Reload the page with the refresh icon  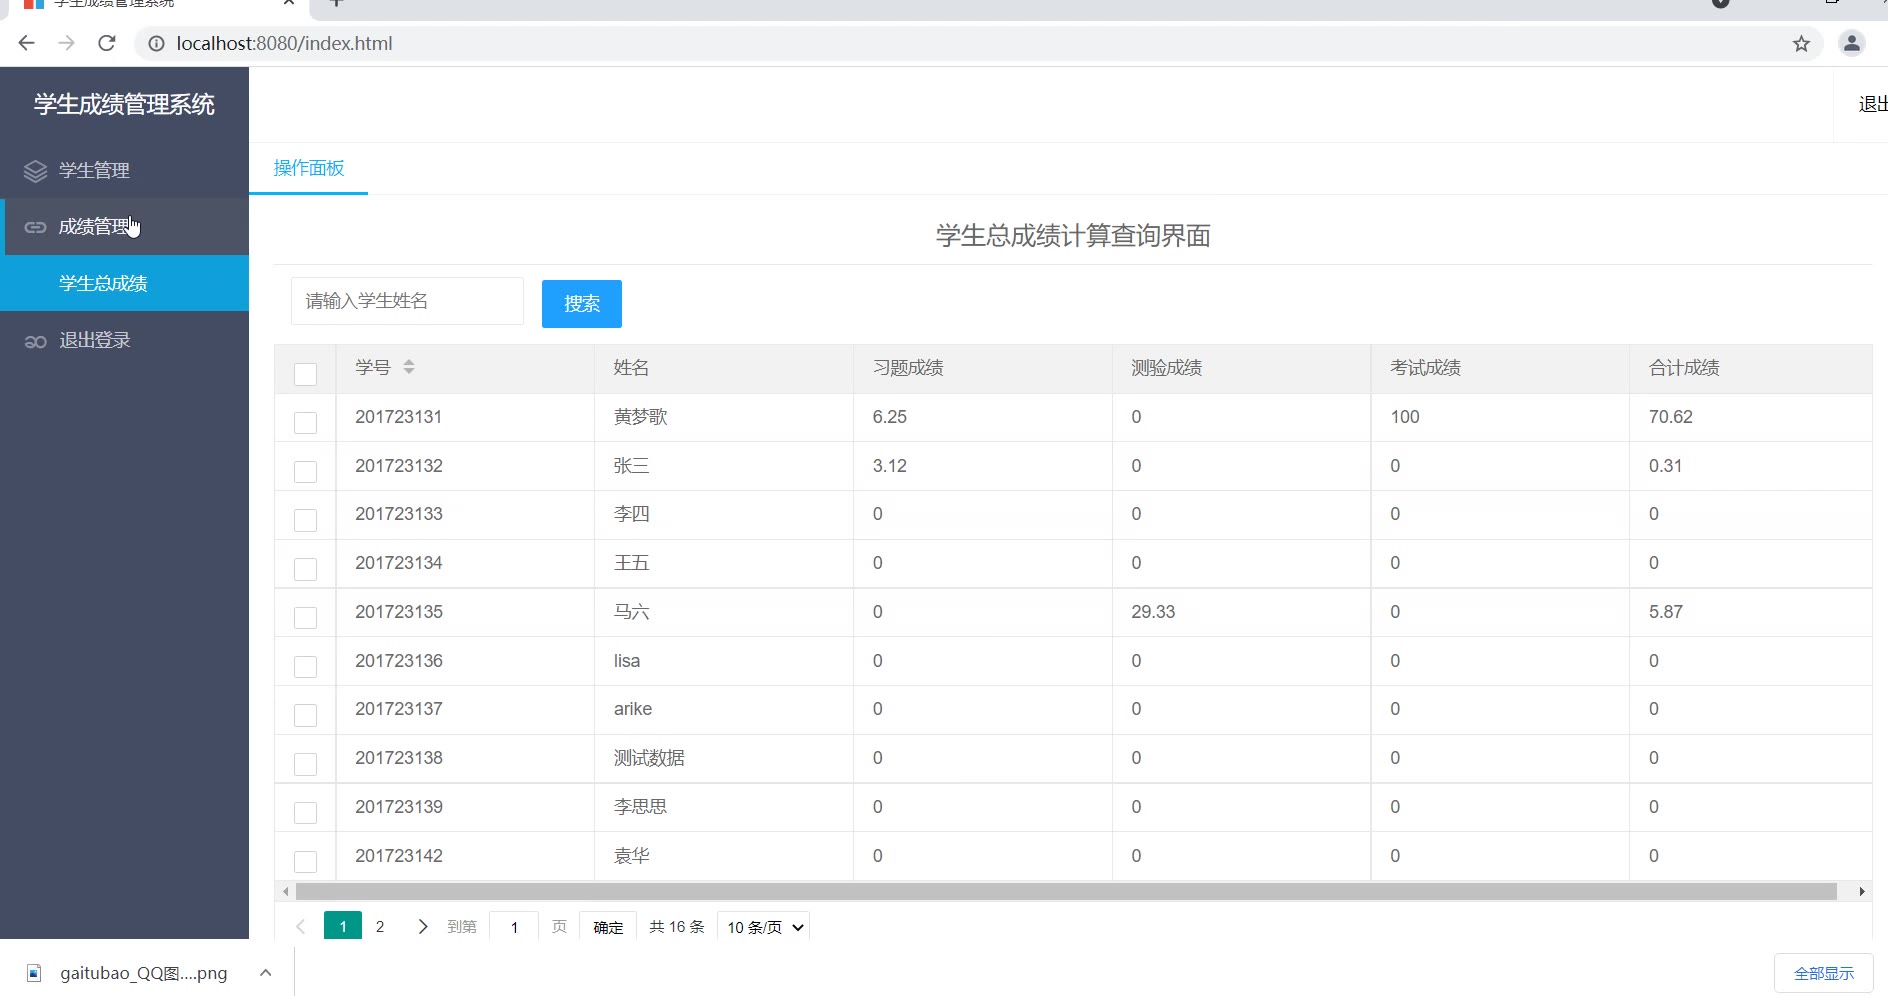(107, 43)
